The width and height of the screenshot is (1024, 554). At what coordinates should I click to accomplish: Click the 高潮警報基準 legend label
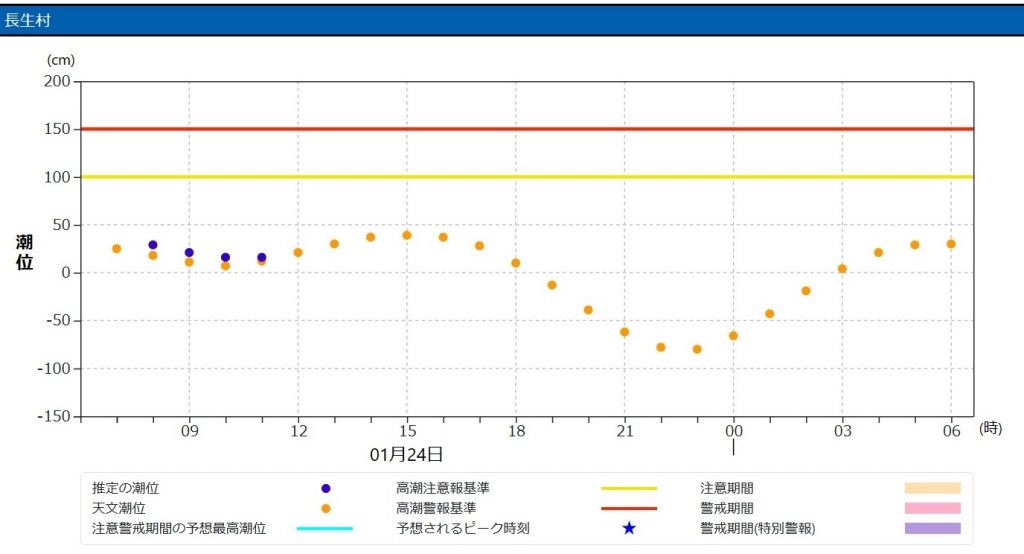436,508
